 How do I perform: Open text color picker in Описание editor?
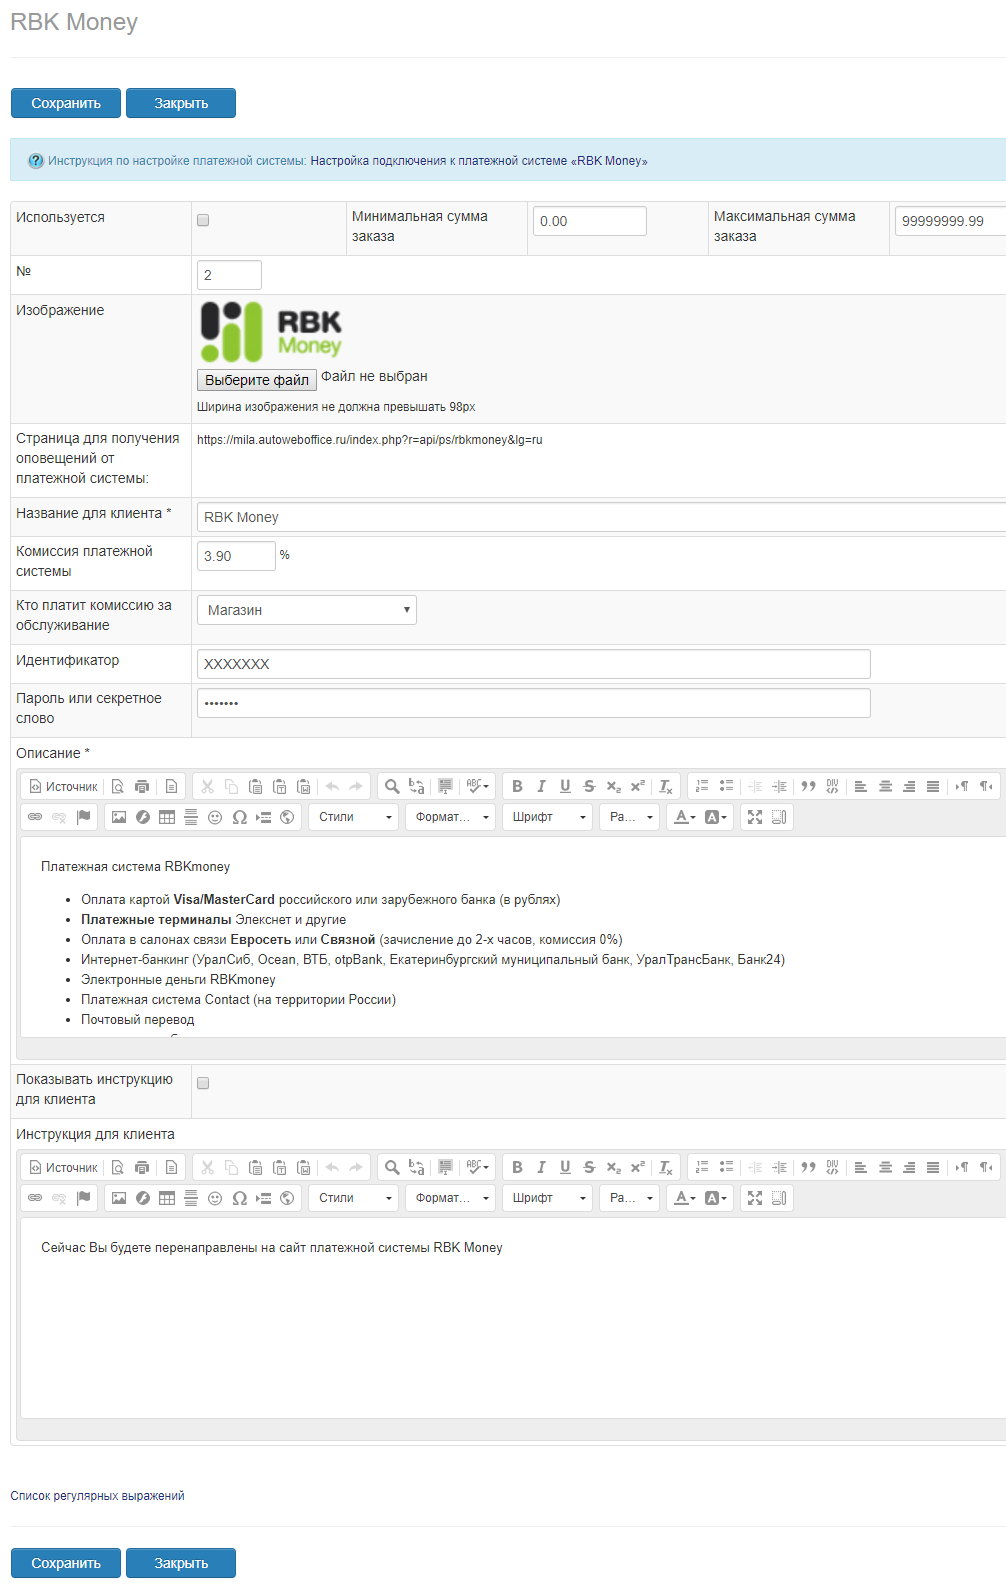(x=684, y=817)
